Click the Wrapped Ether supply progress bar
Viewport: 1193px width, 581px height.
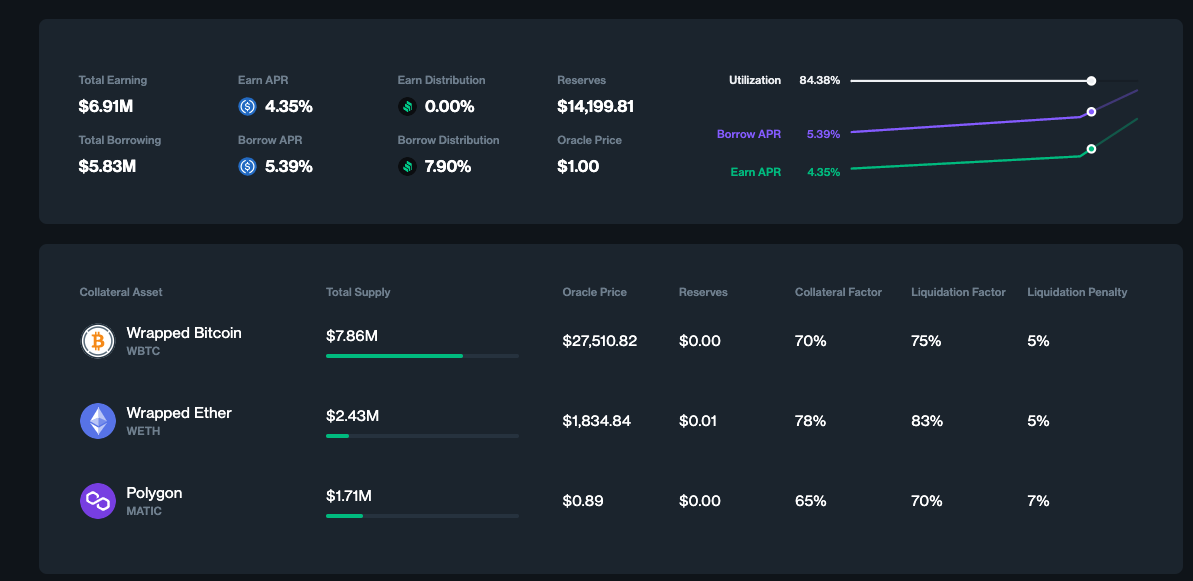[x=422, y=436]
